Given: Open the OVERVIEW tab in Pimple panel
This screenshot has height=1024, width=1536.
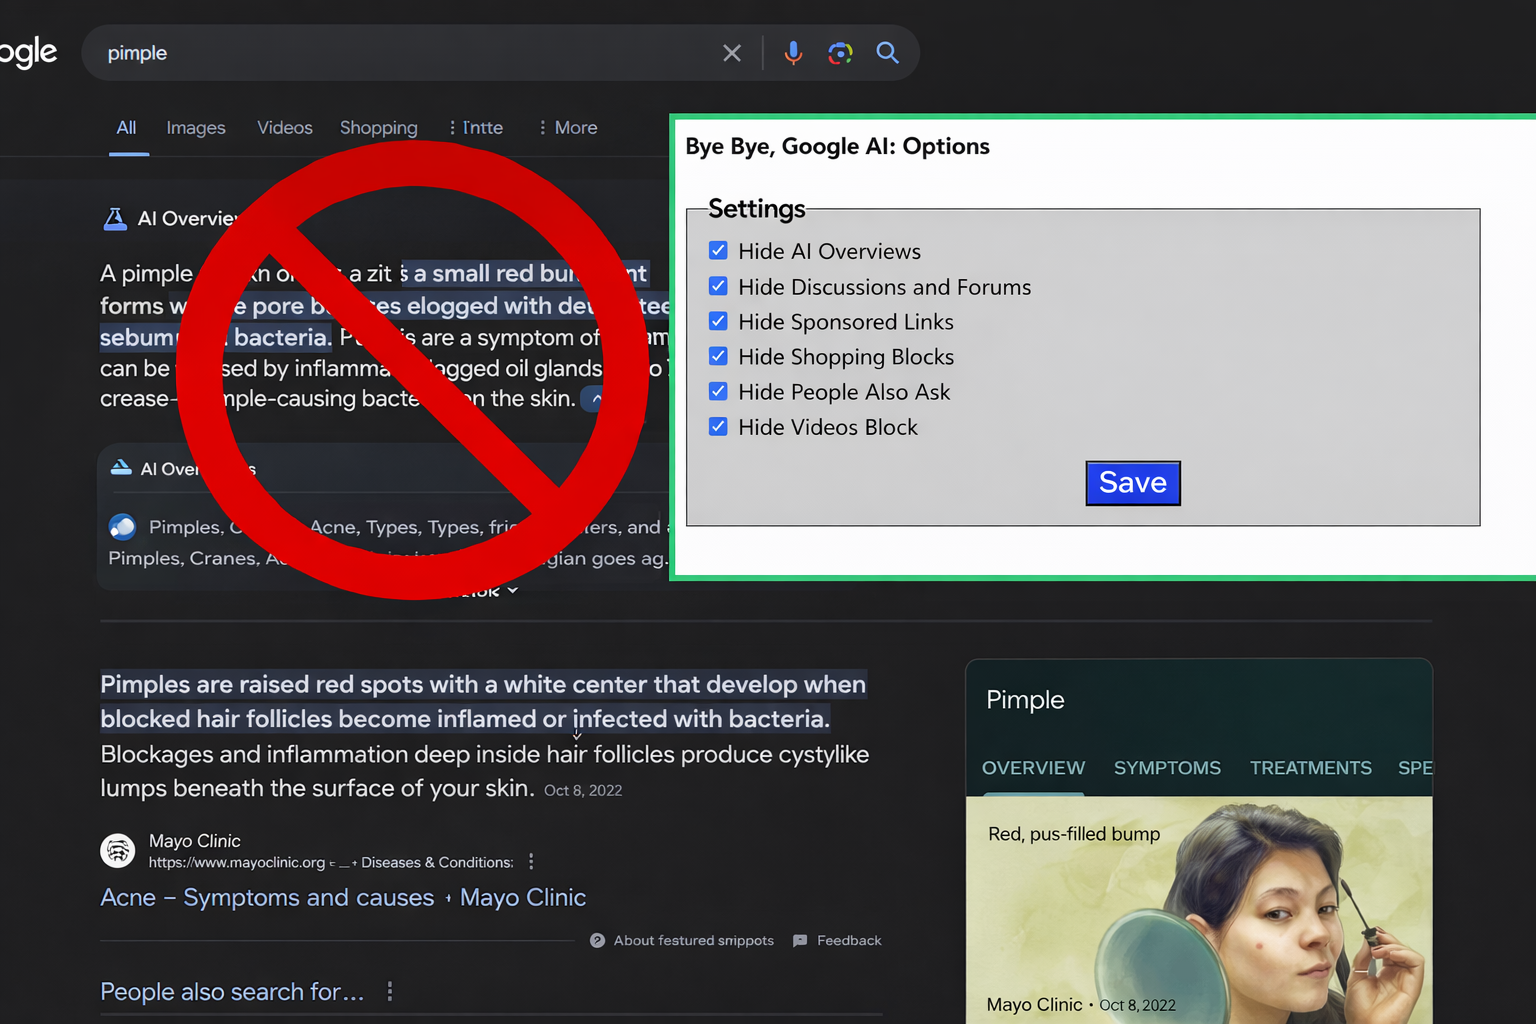Looking at the screenshot, I should pyautogui.click(x=1033, y=768).
